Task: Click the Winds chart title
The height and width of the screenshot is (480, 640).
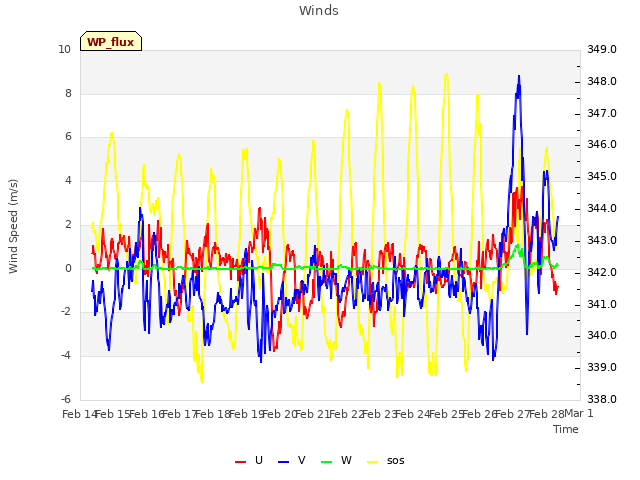Action: click(318, 11)
